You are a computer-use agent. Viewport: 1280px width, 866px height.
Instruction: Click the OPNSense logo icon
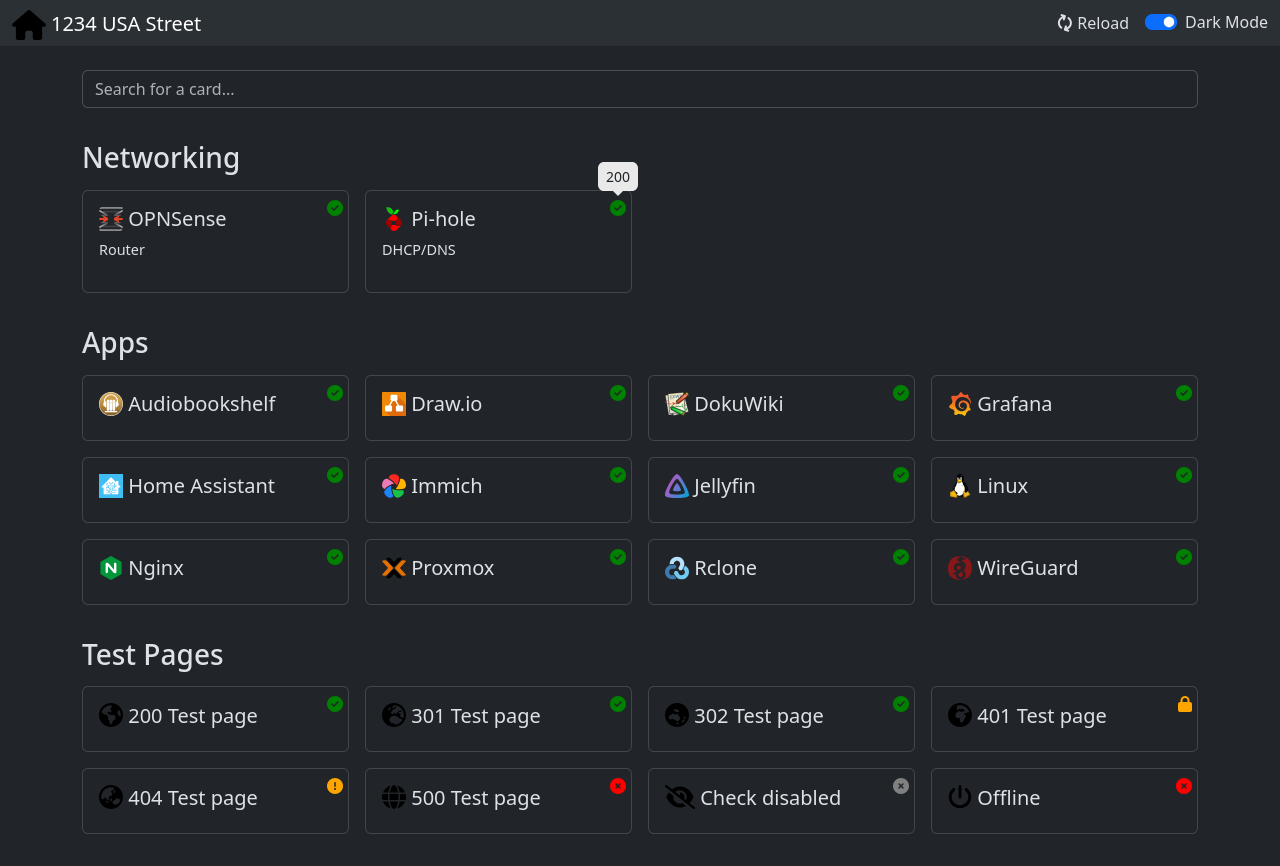[x=111, y=219]
